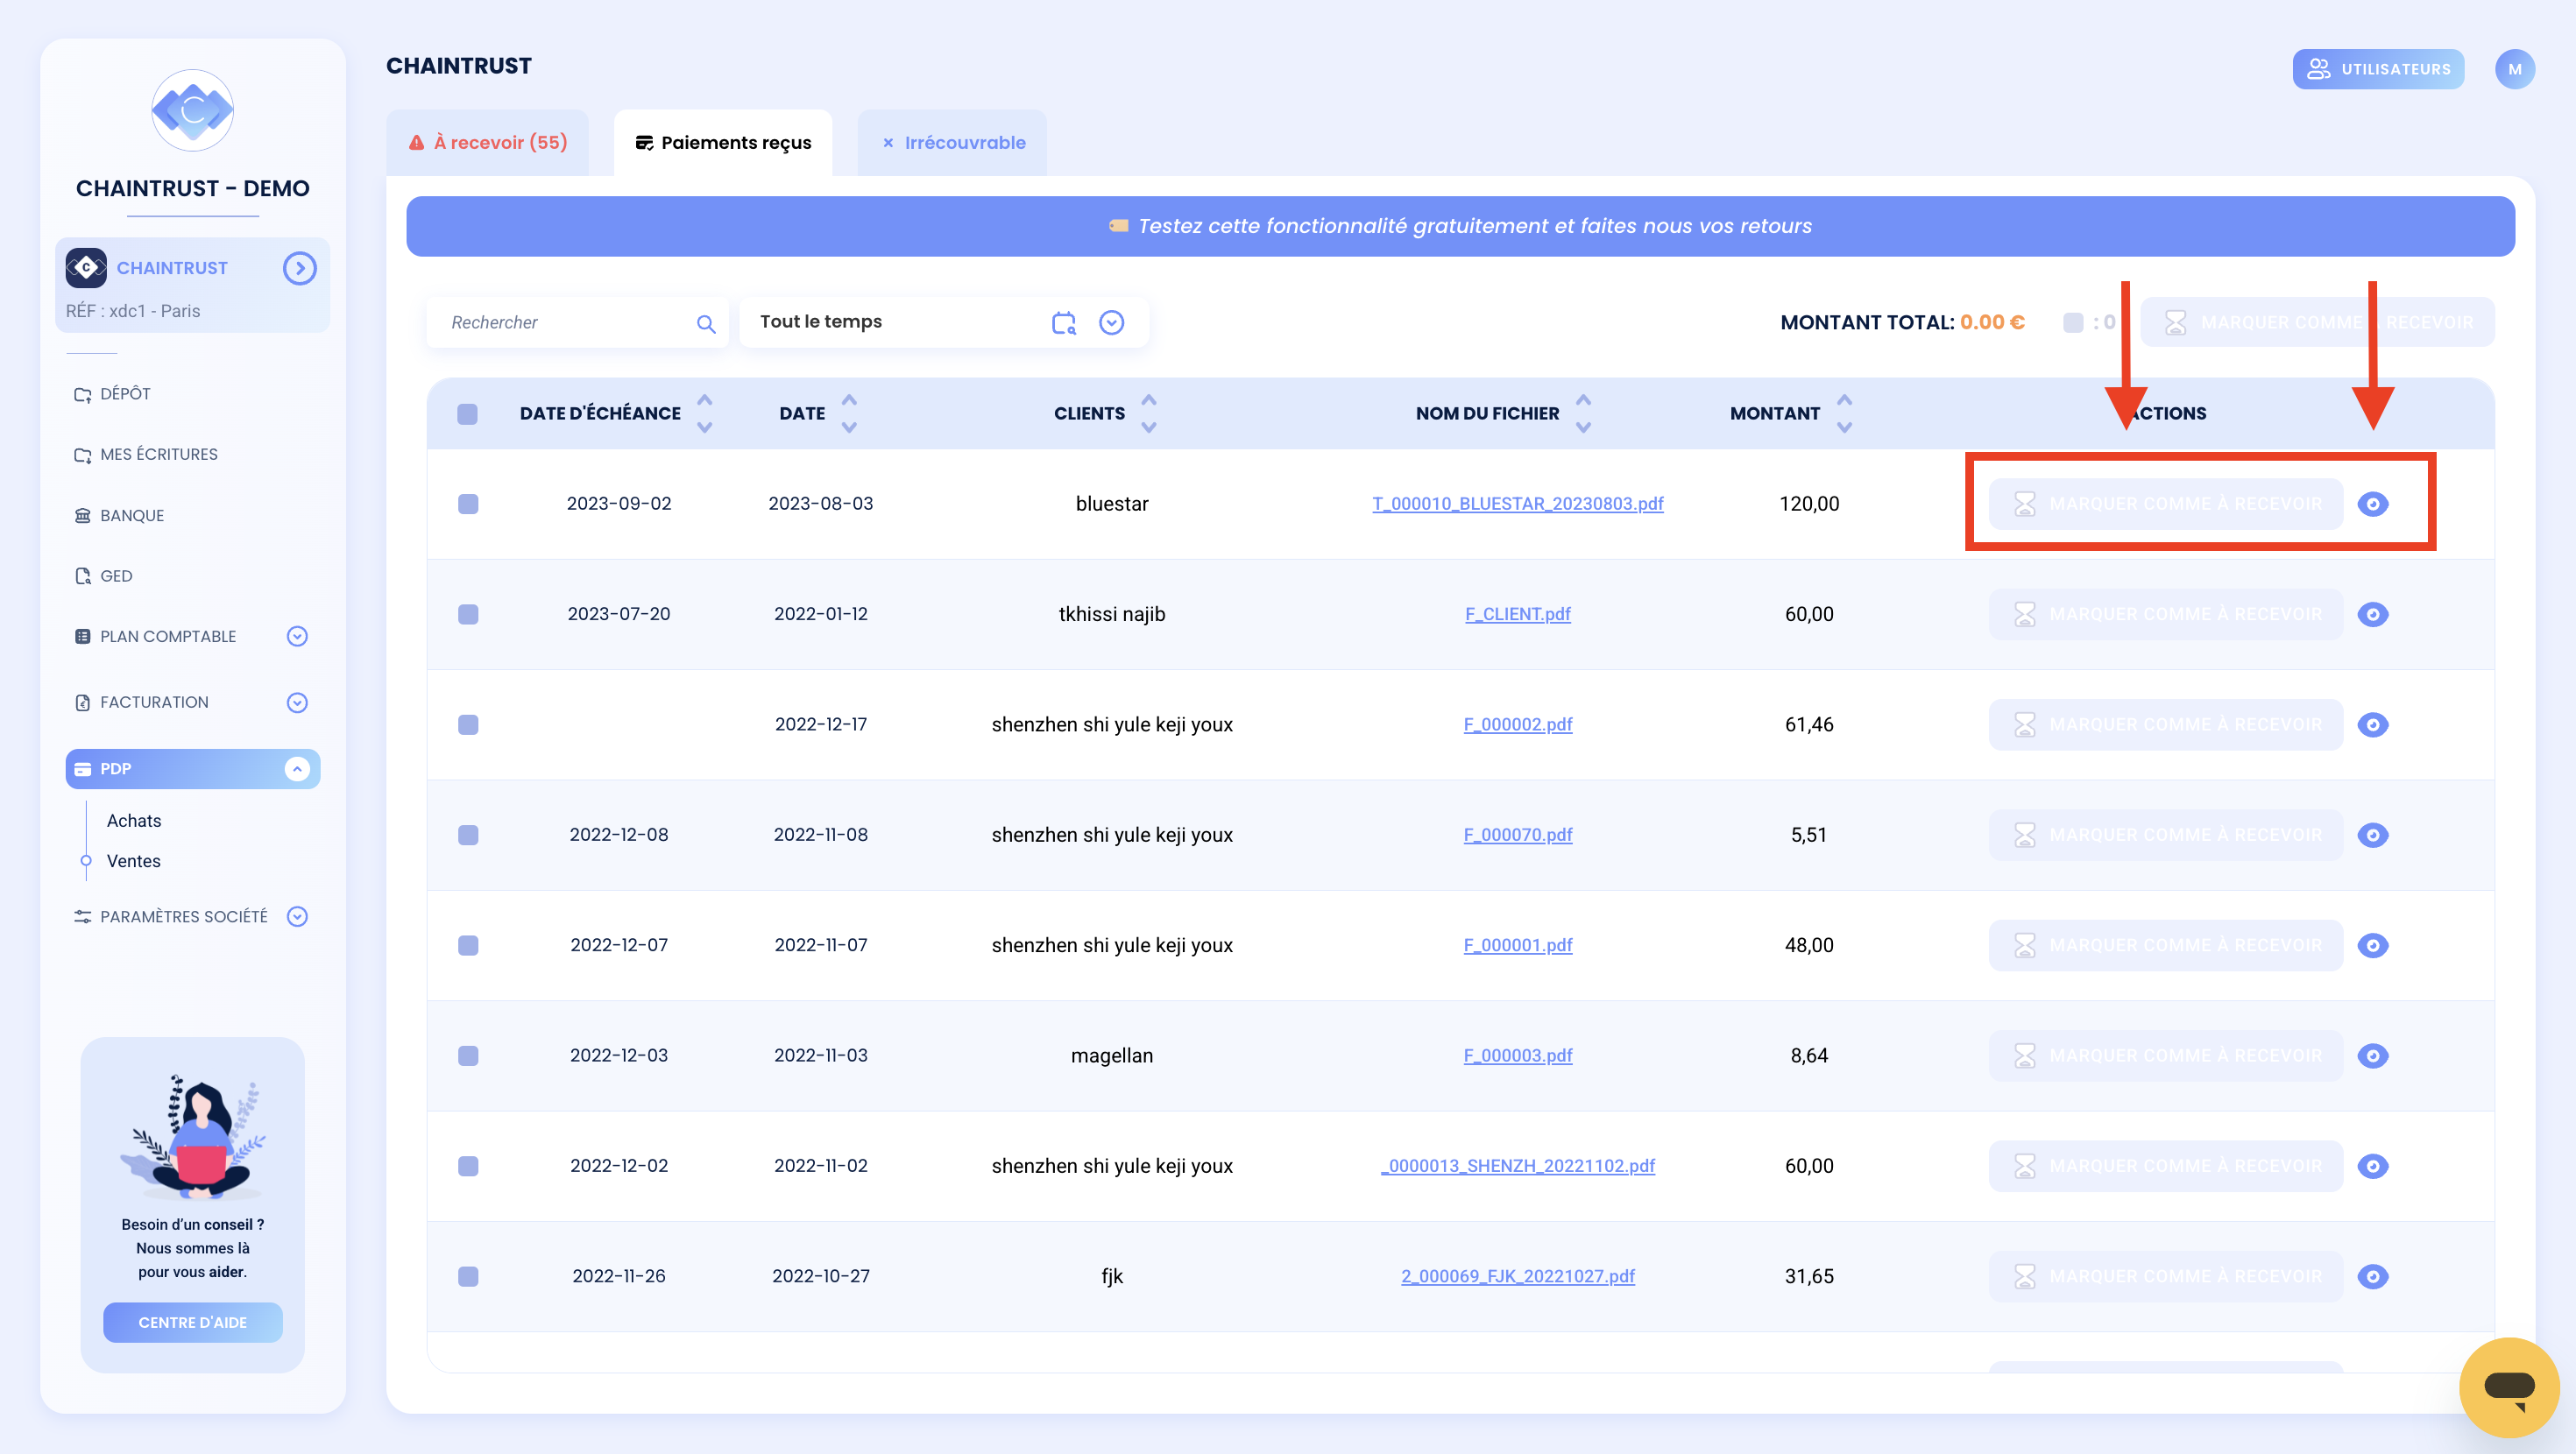Open Ventes under PDP

[134, 861]
